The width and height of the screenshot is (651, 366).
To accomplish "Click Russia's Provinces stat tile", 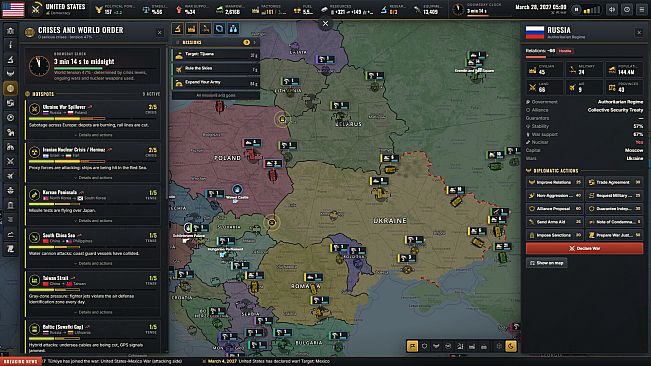I will pos(625,87).
